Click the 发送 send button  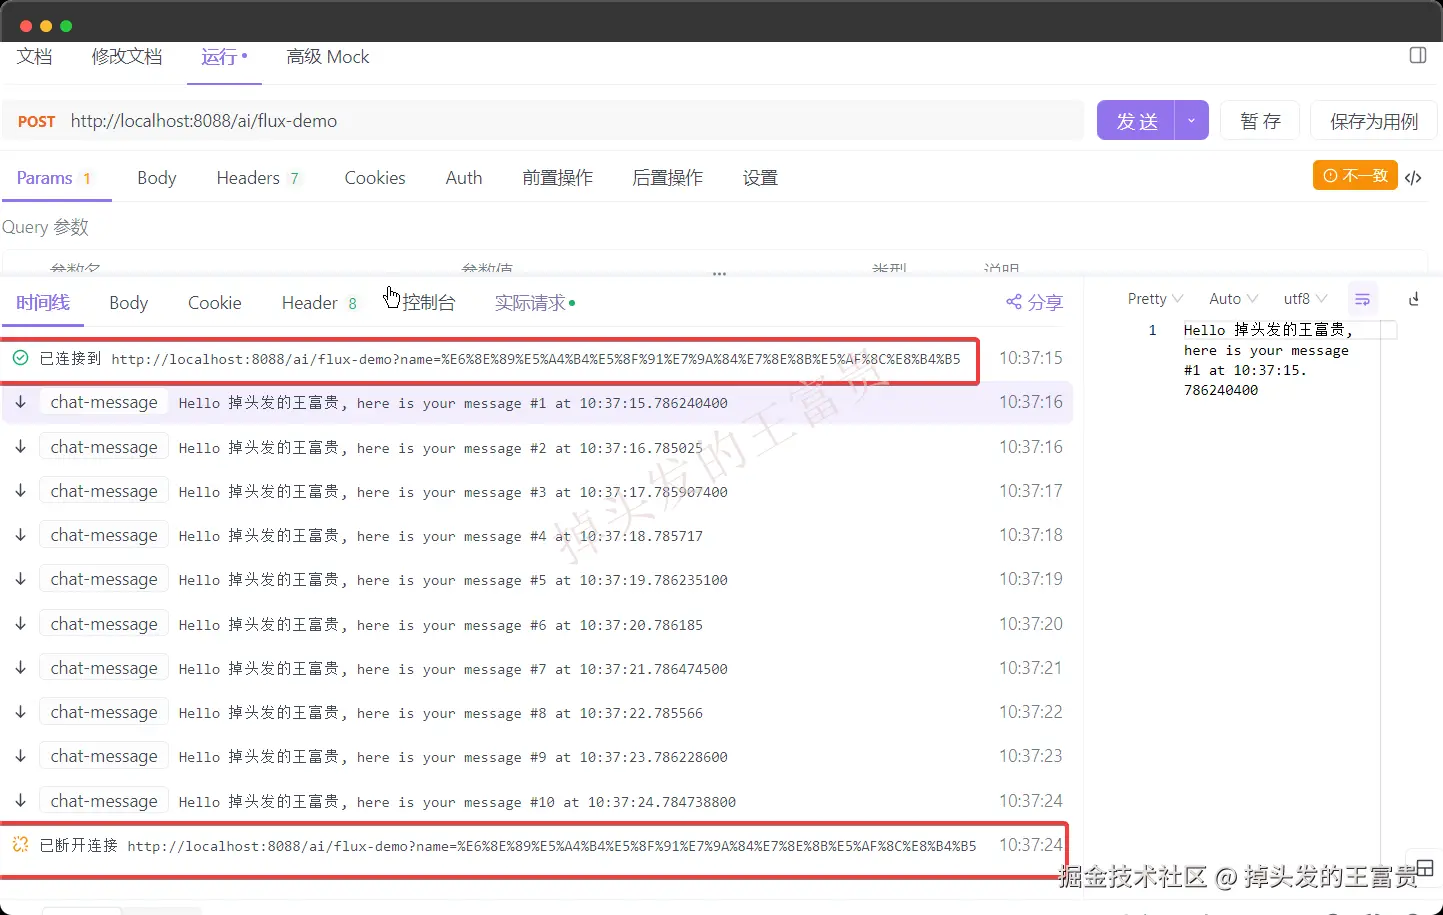(1136, 121)
